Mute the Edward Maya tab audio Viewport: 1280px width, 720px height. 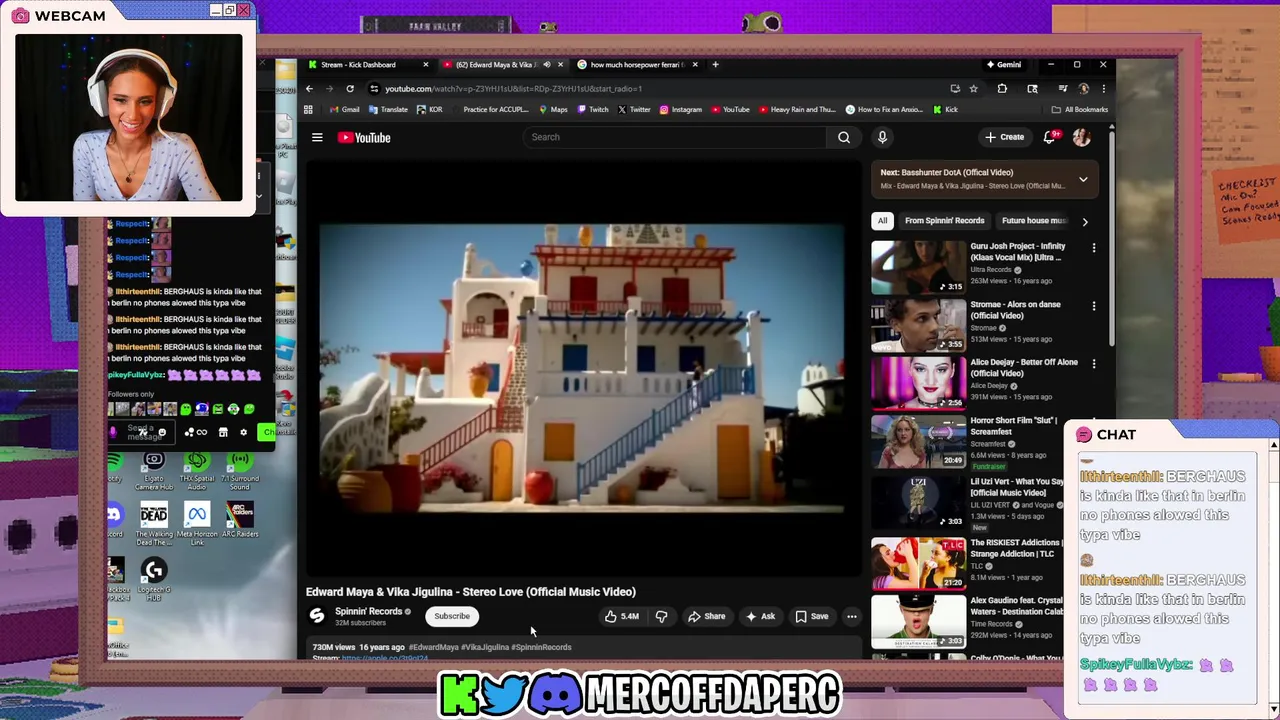click(546, 65)
